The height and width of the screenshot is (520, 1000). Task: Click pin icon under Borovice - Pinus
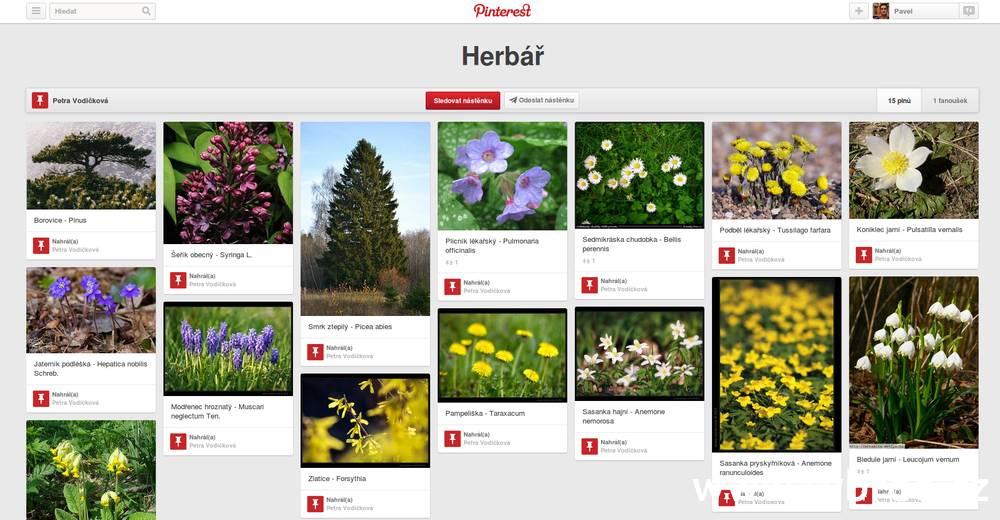coord(41,246)
